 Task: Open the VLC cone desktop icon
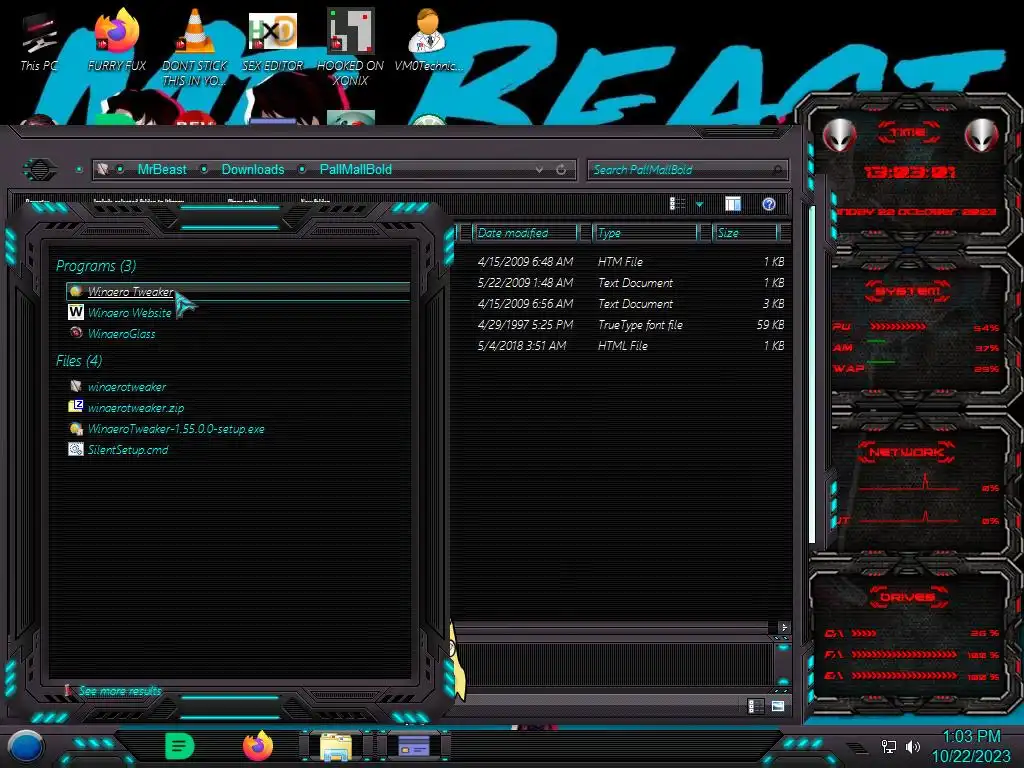(x=194, y=47)
